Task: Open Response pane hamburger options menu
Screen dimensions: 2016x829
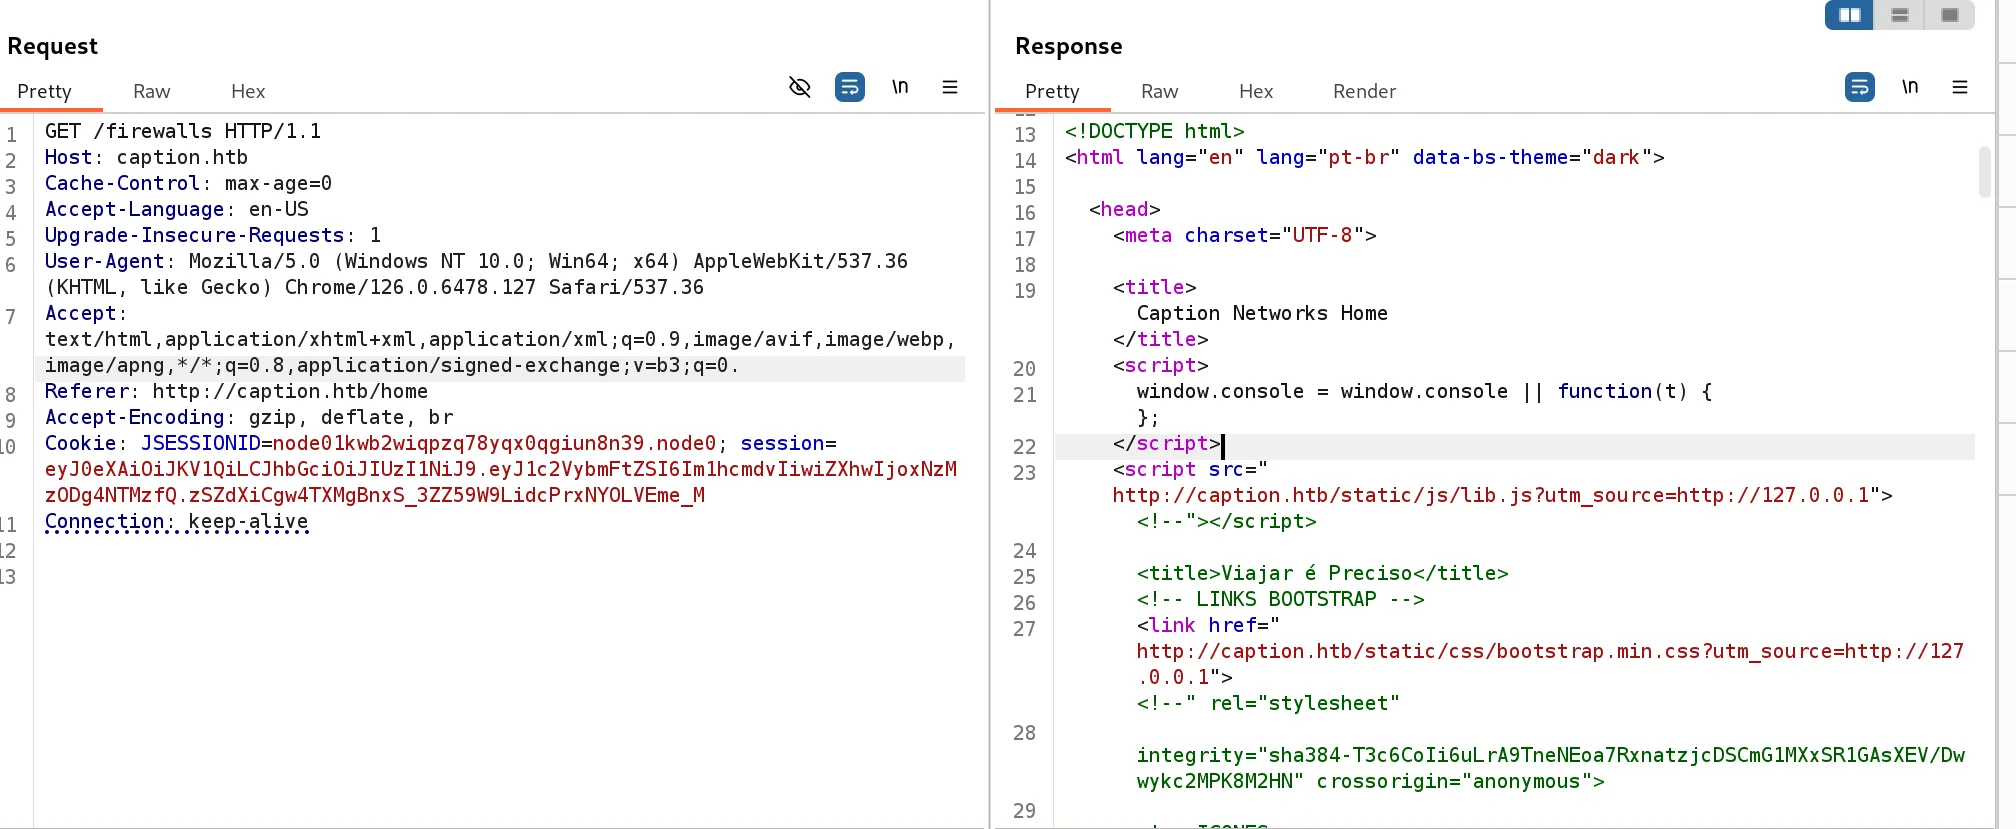Action: click(1960, 87)
